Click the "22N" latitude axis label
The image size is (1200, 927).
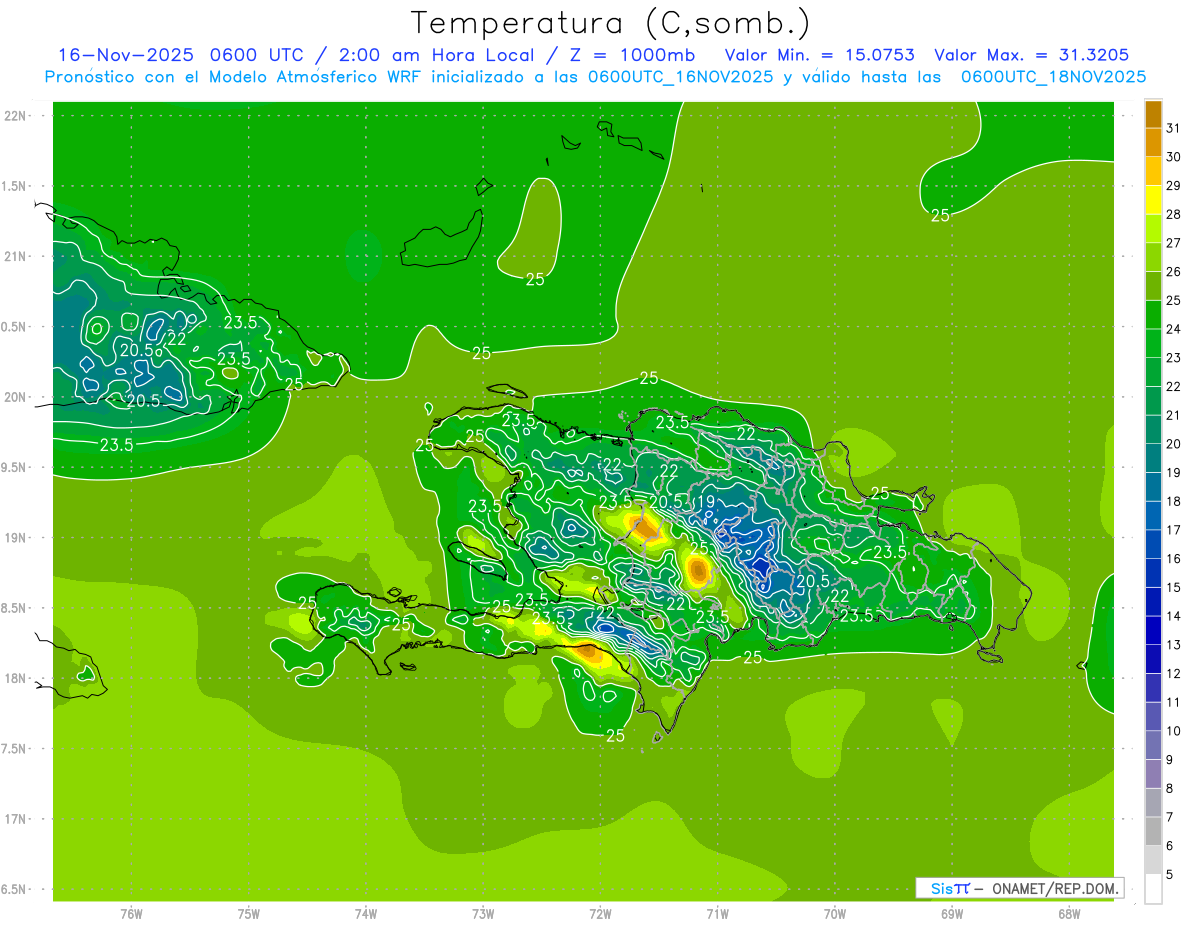(15, 116)
